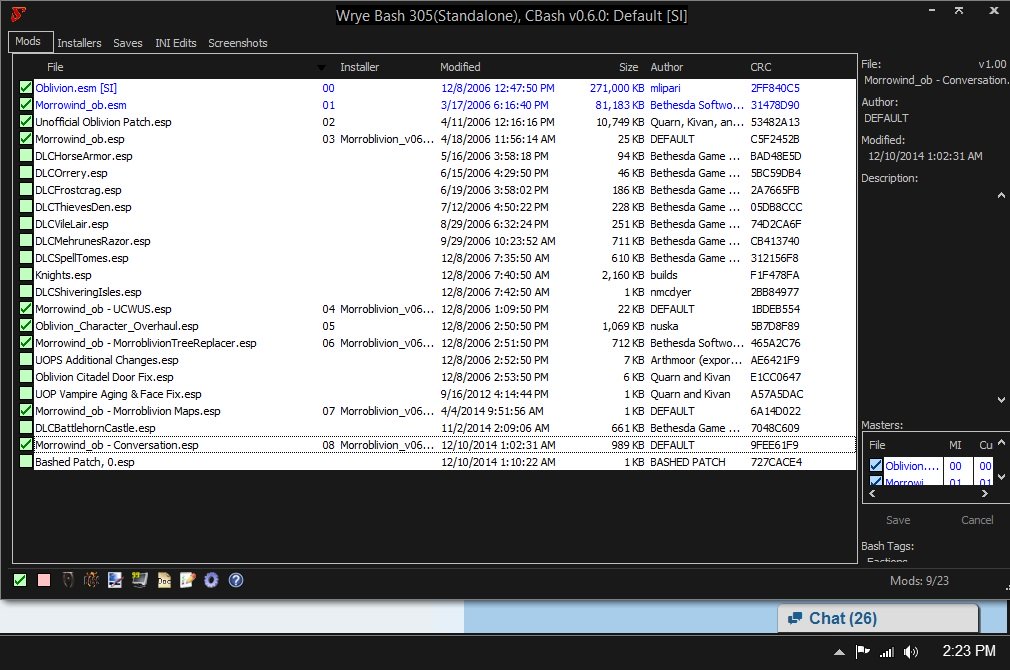The width and height of the screenshot is (1010, 670).
Task: Enable DLCOrrery.esp checkbox
Action: (26, 173)
